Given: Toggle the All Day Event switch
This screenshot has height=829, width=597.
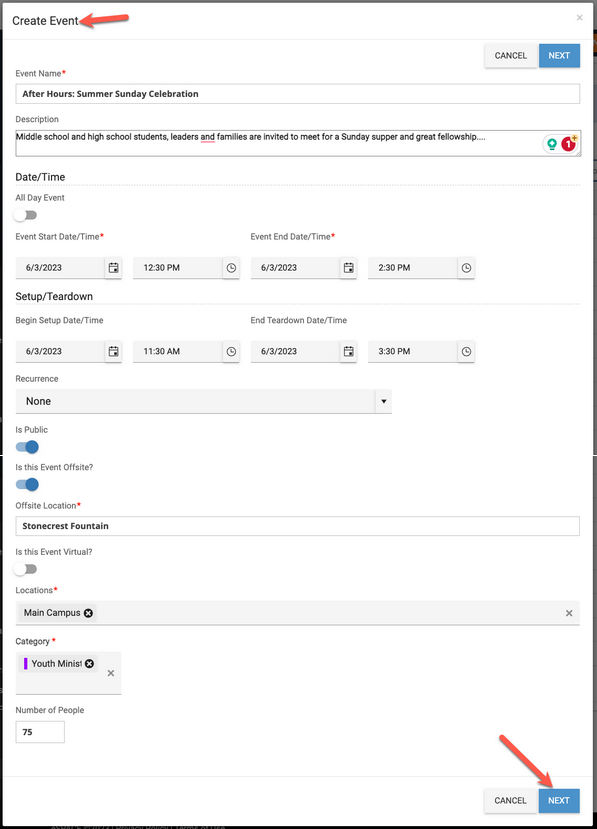Looking at the screenshot, I should 25,215.
